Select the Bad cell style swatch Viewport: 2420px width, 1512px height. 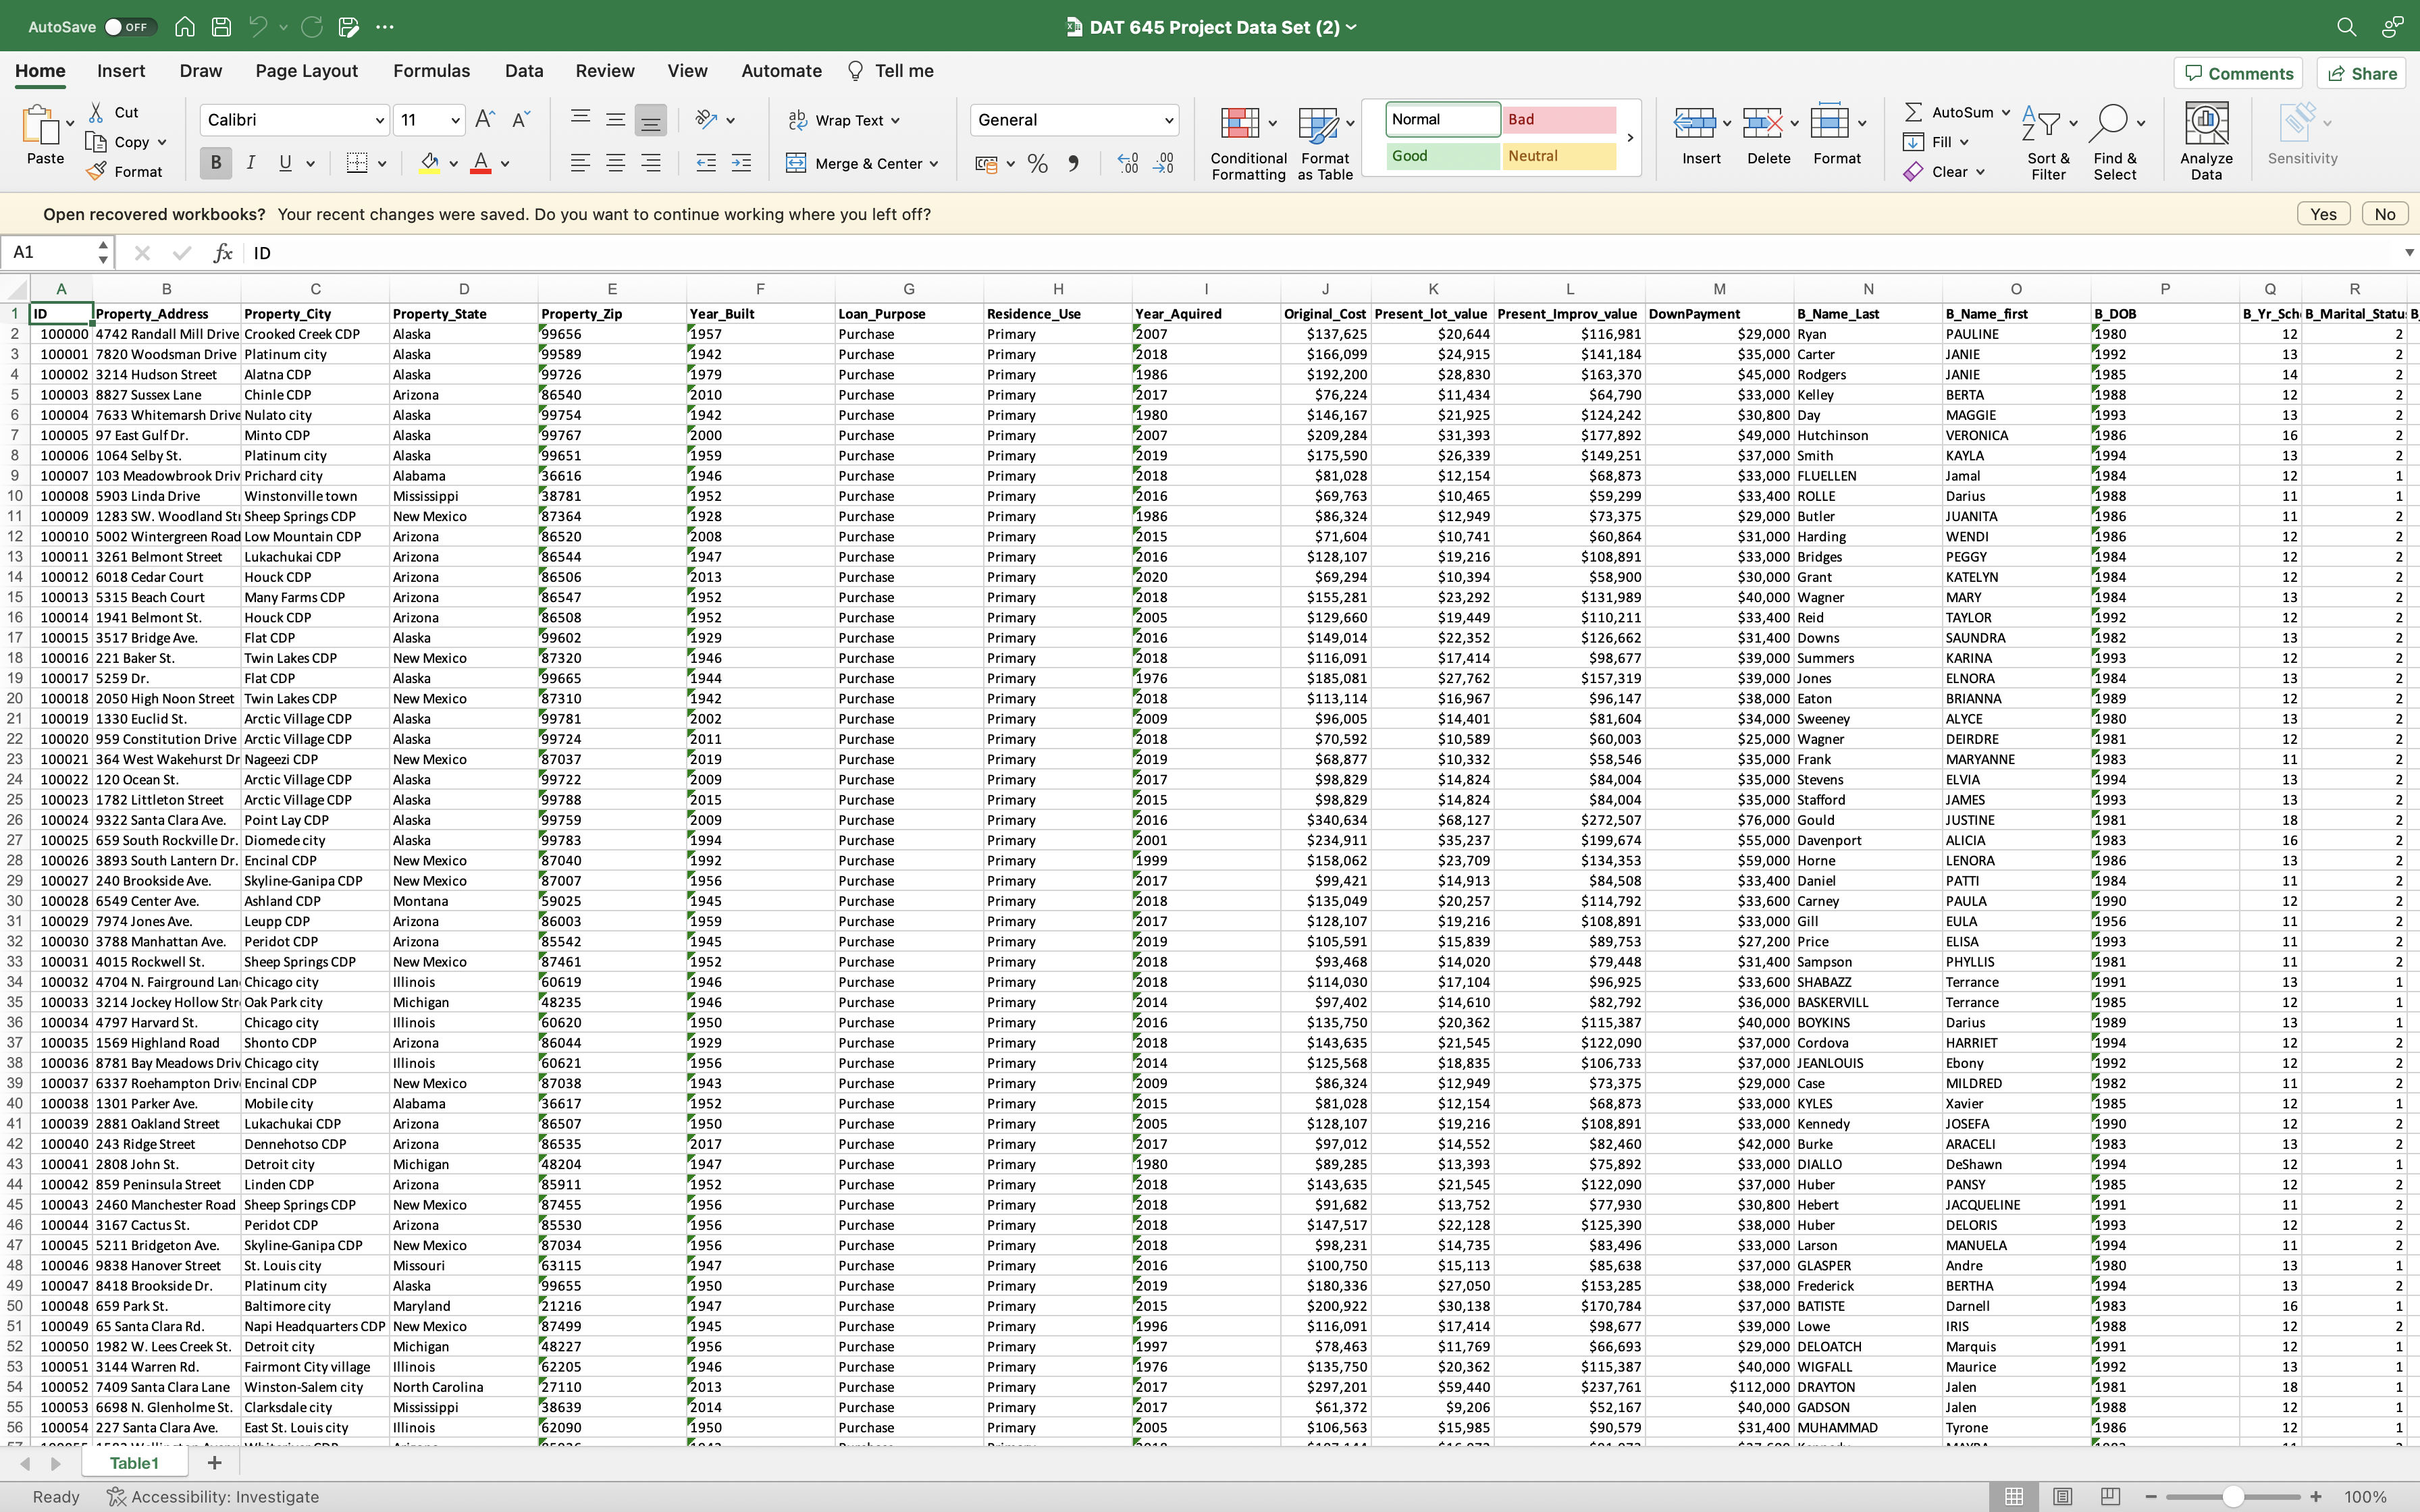[1556, 118]
